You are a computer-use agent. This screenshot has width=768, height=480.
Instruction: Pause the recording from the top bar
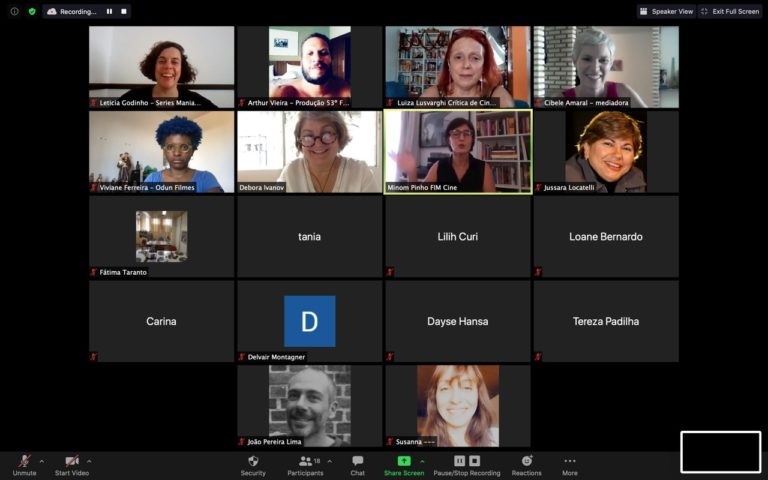click(x=110, y=12)
